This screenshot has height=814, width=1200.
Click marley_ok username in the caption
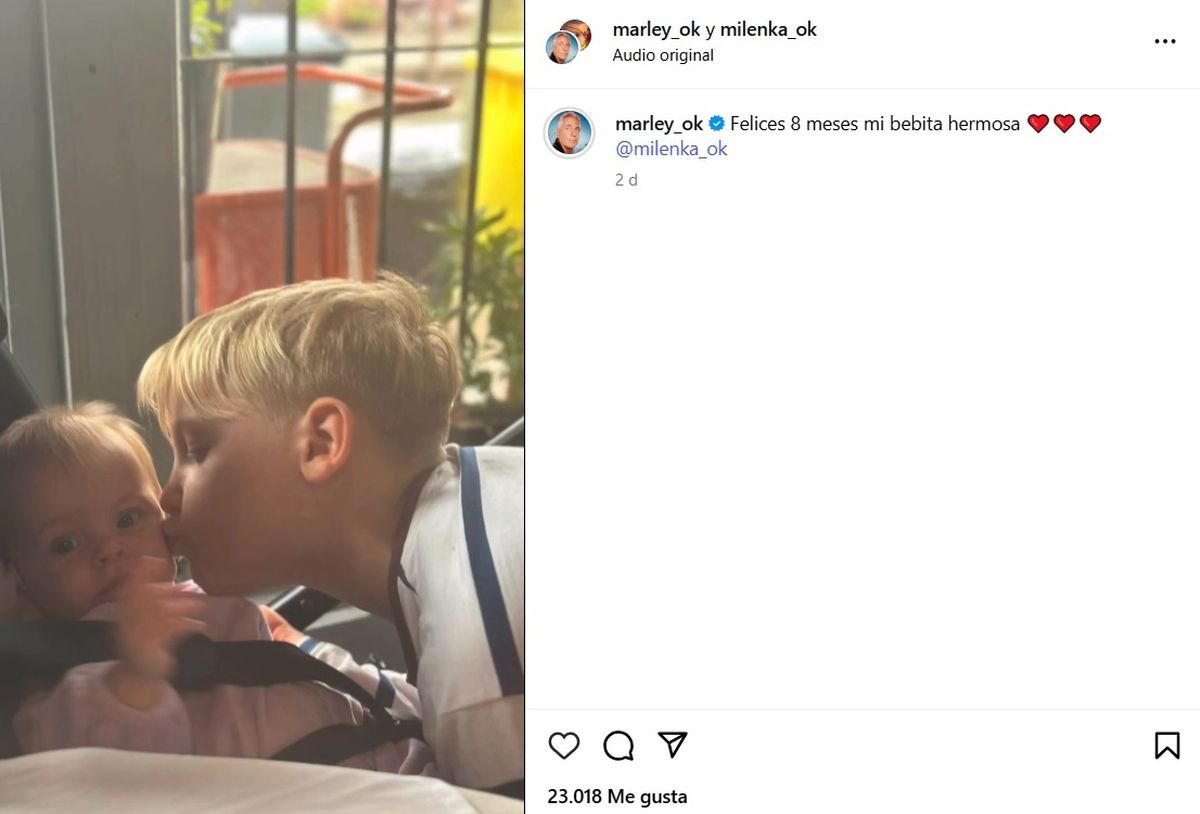(x=659, y=124)
